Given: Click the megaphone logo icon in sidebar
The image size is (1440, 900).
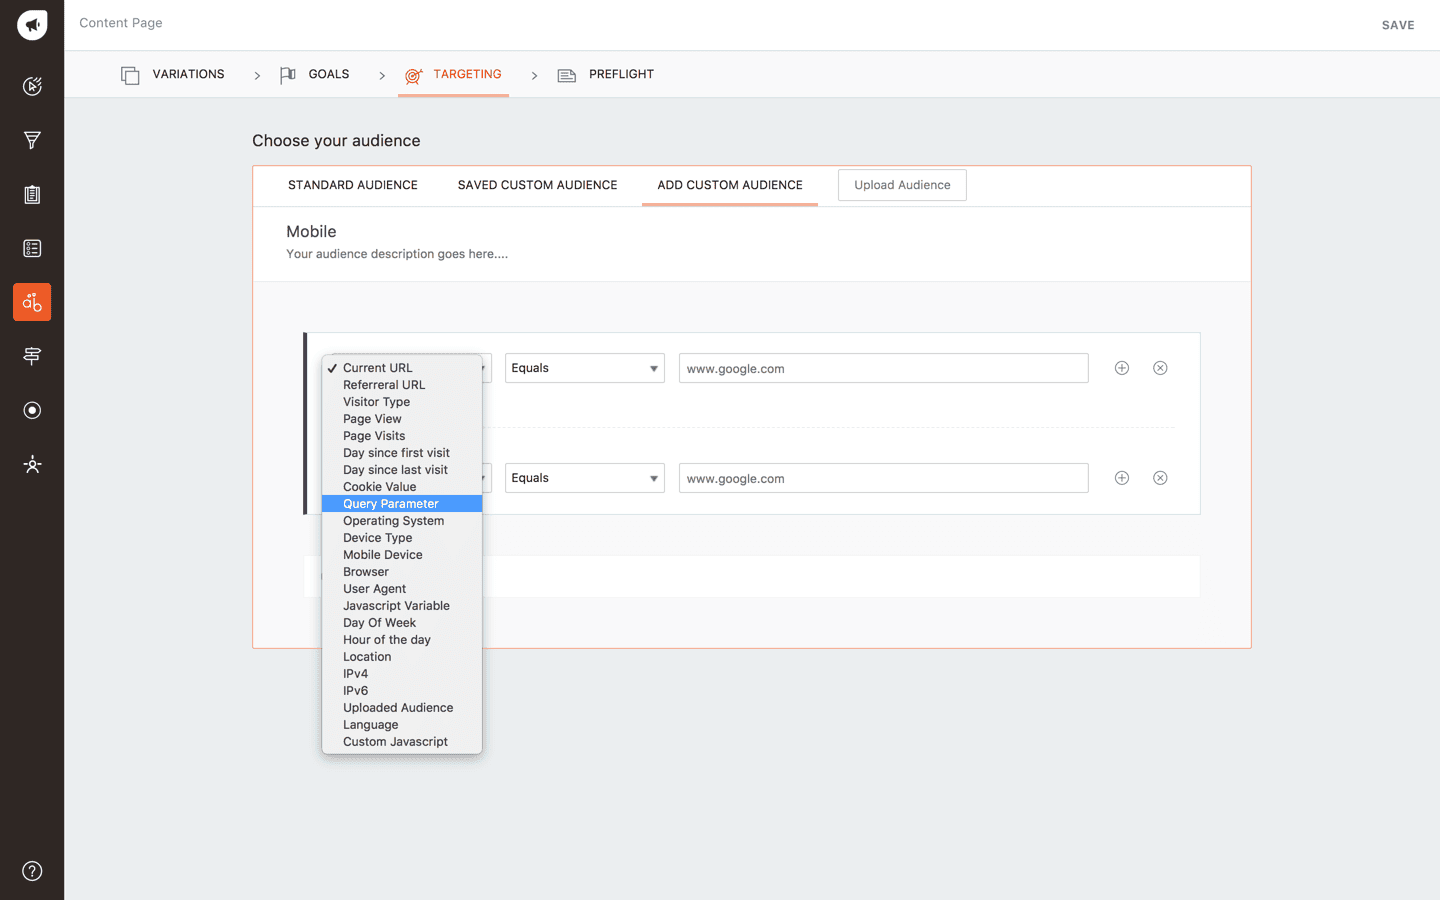Looking at the screenshot, I should coord(32,25).
